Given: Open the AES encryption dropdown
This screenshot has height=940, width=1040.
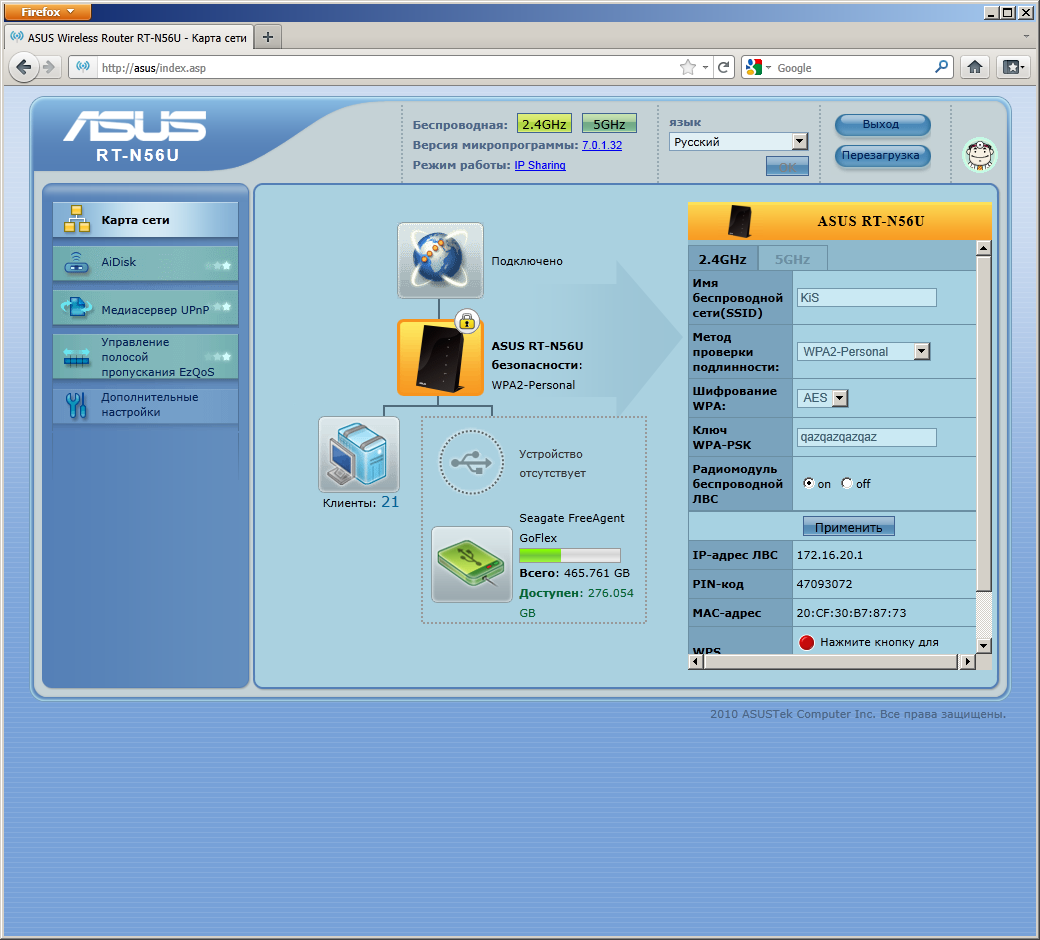Looking at the screenshot, I should click(822, 398).
